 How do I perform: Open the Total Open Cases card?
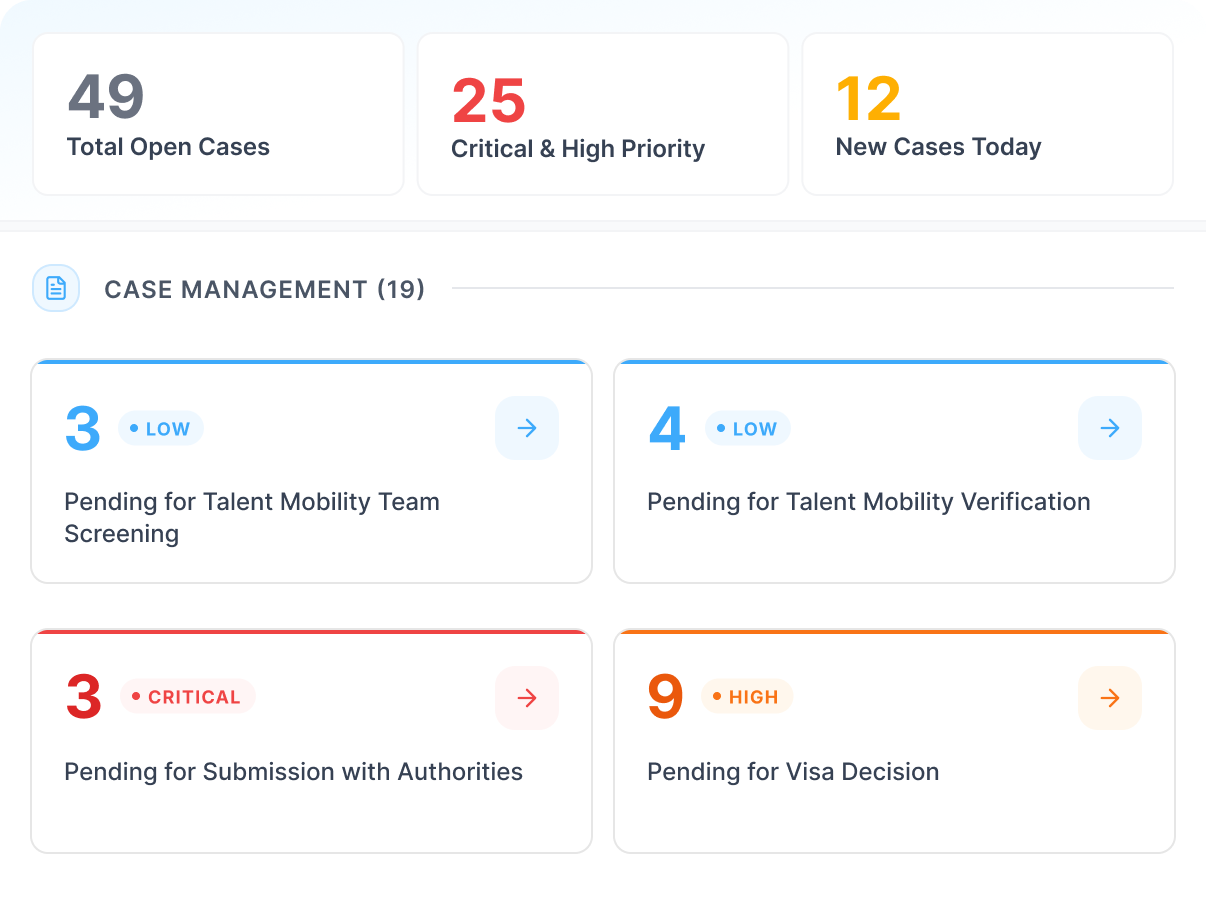[x=218, y=114]
